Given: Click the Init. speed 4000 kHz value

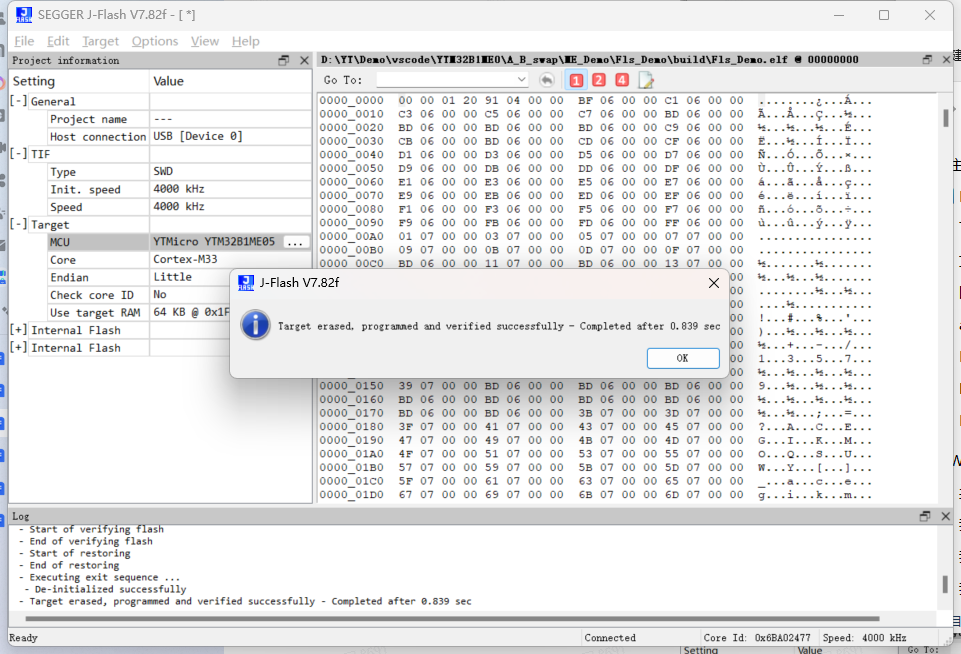Looking at the screenshot, I should click(179, 189).
